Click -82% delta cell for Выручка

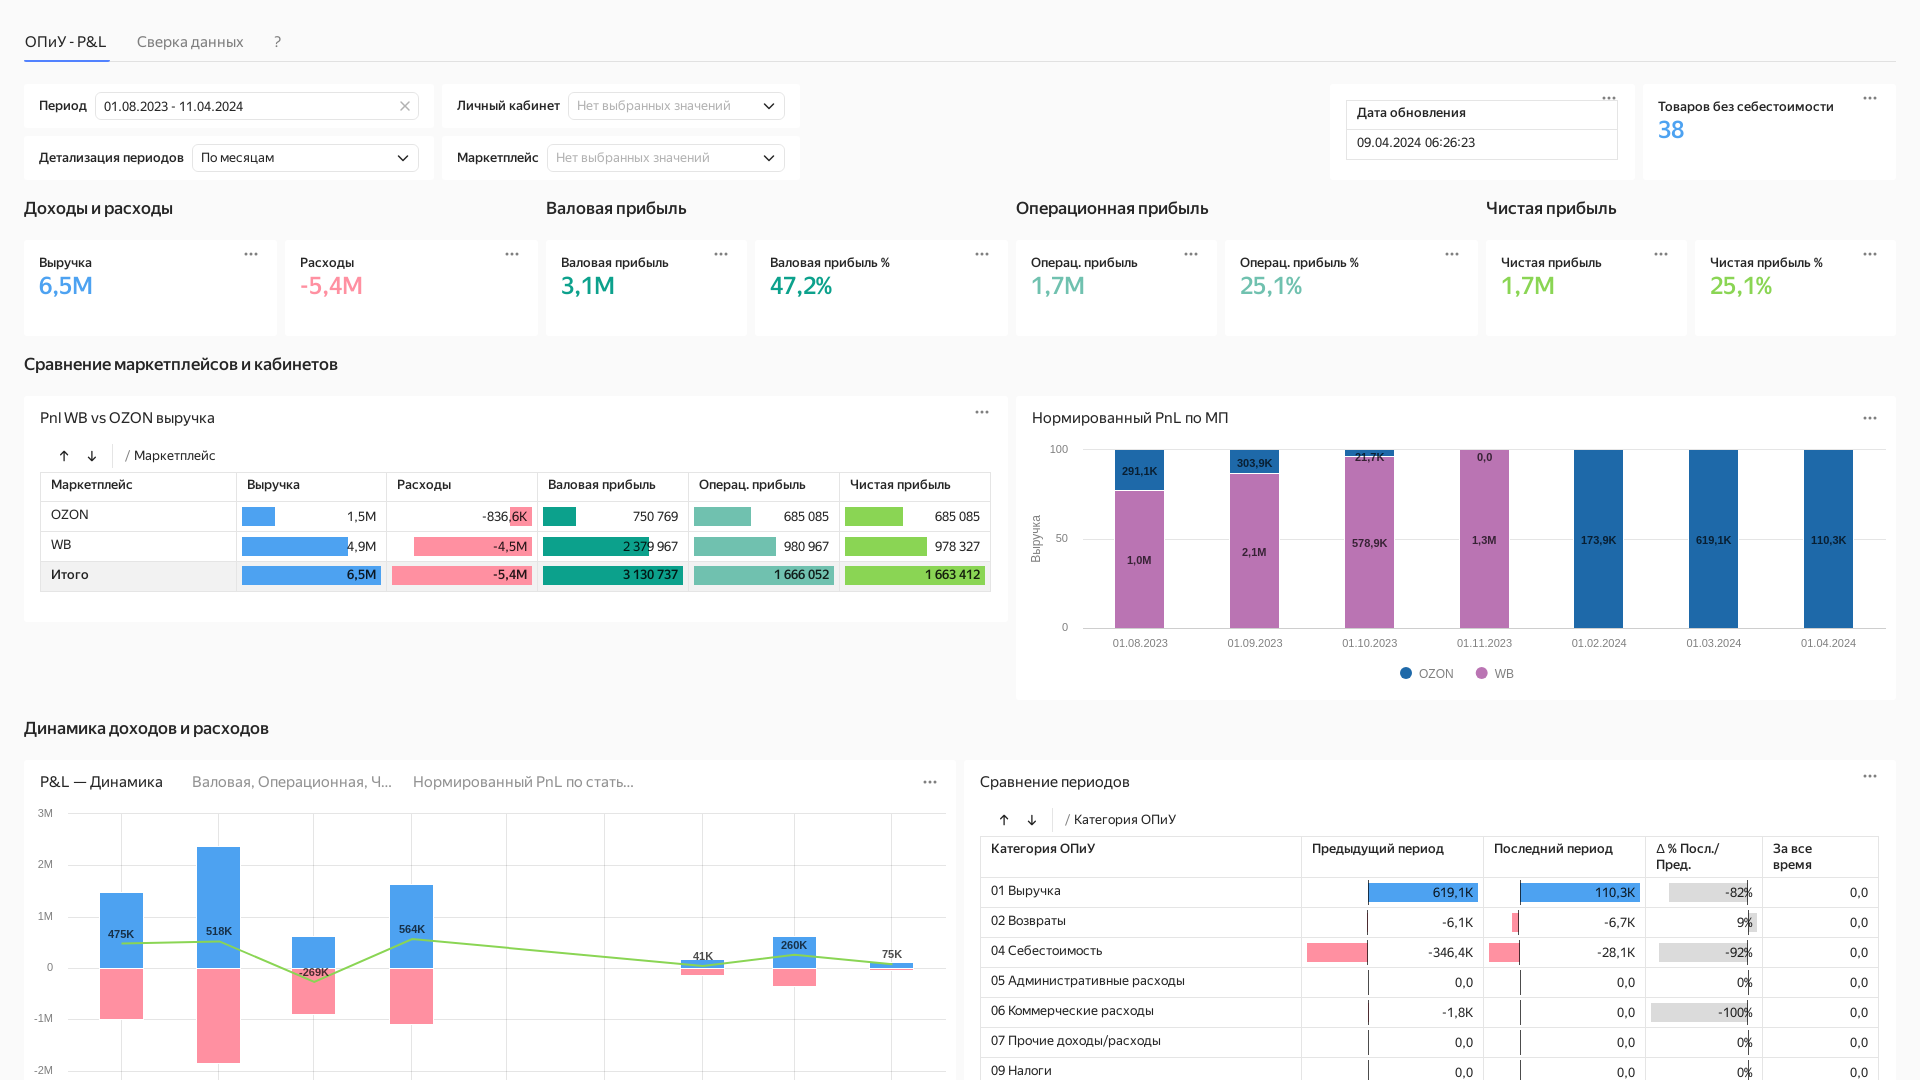point(1704,892)
